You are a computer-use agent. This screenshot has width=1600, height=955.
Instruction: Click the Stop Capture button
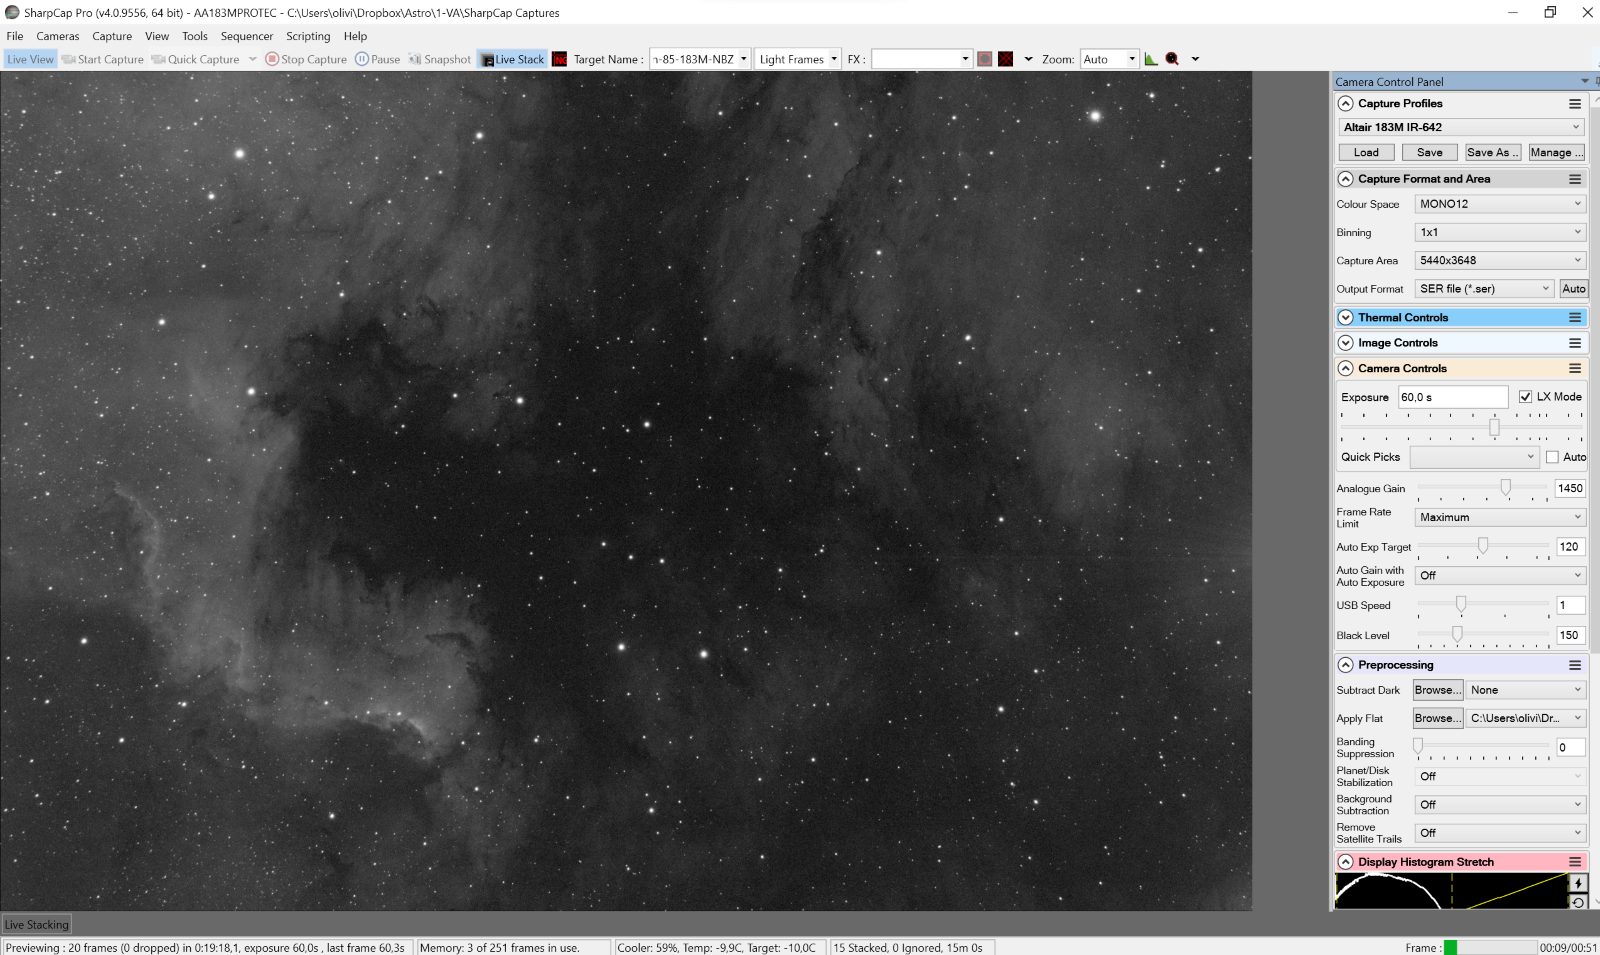[x=306, y=59]
